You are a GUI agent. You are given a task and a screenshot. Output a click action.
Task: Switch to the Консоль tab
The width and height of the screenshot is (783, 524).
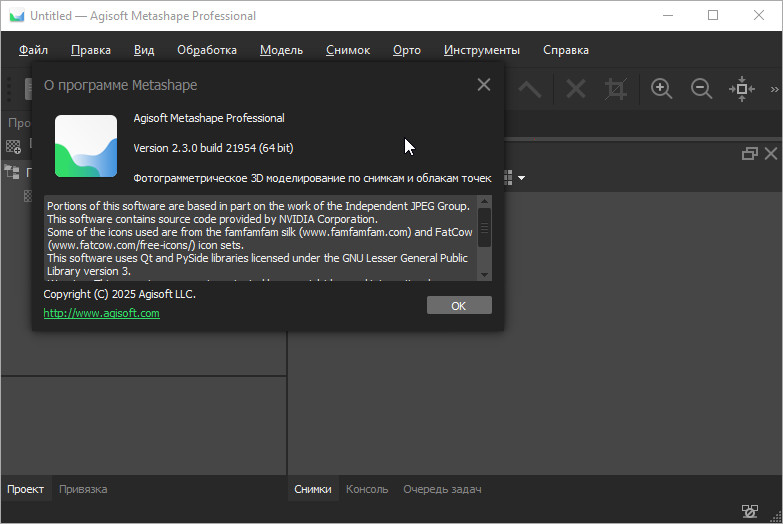coord(367,489)
